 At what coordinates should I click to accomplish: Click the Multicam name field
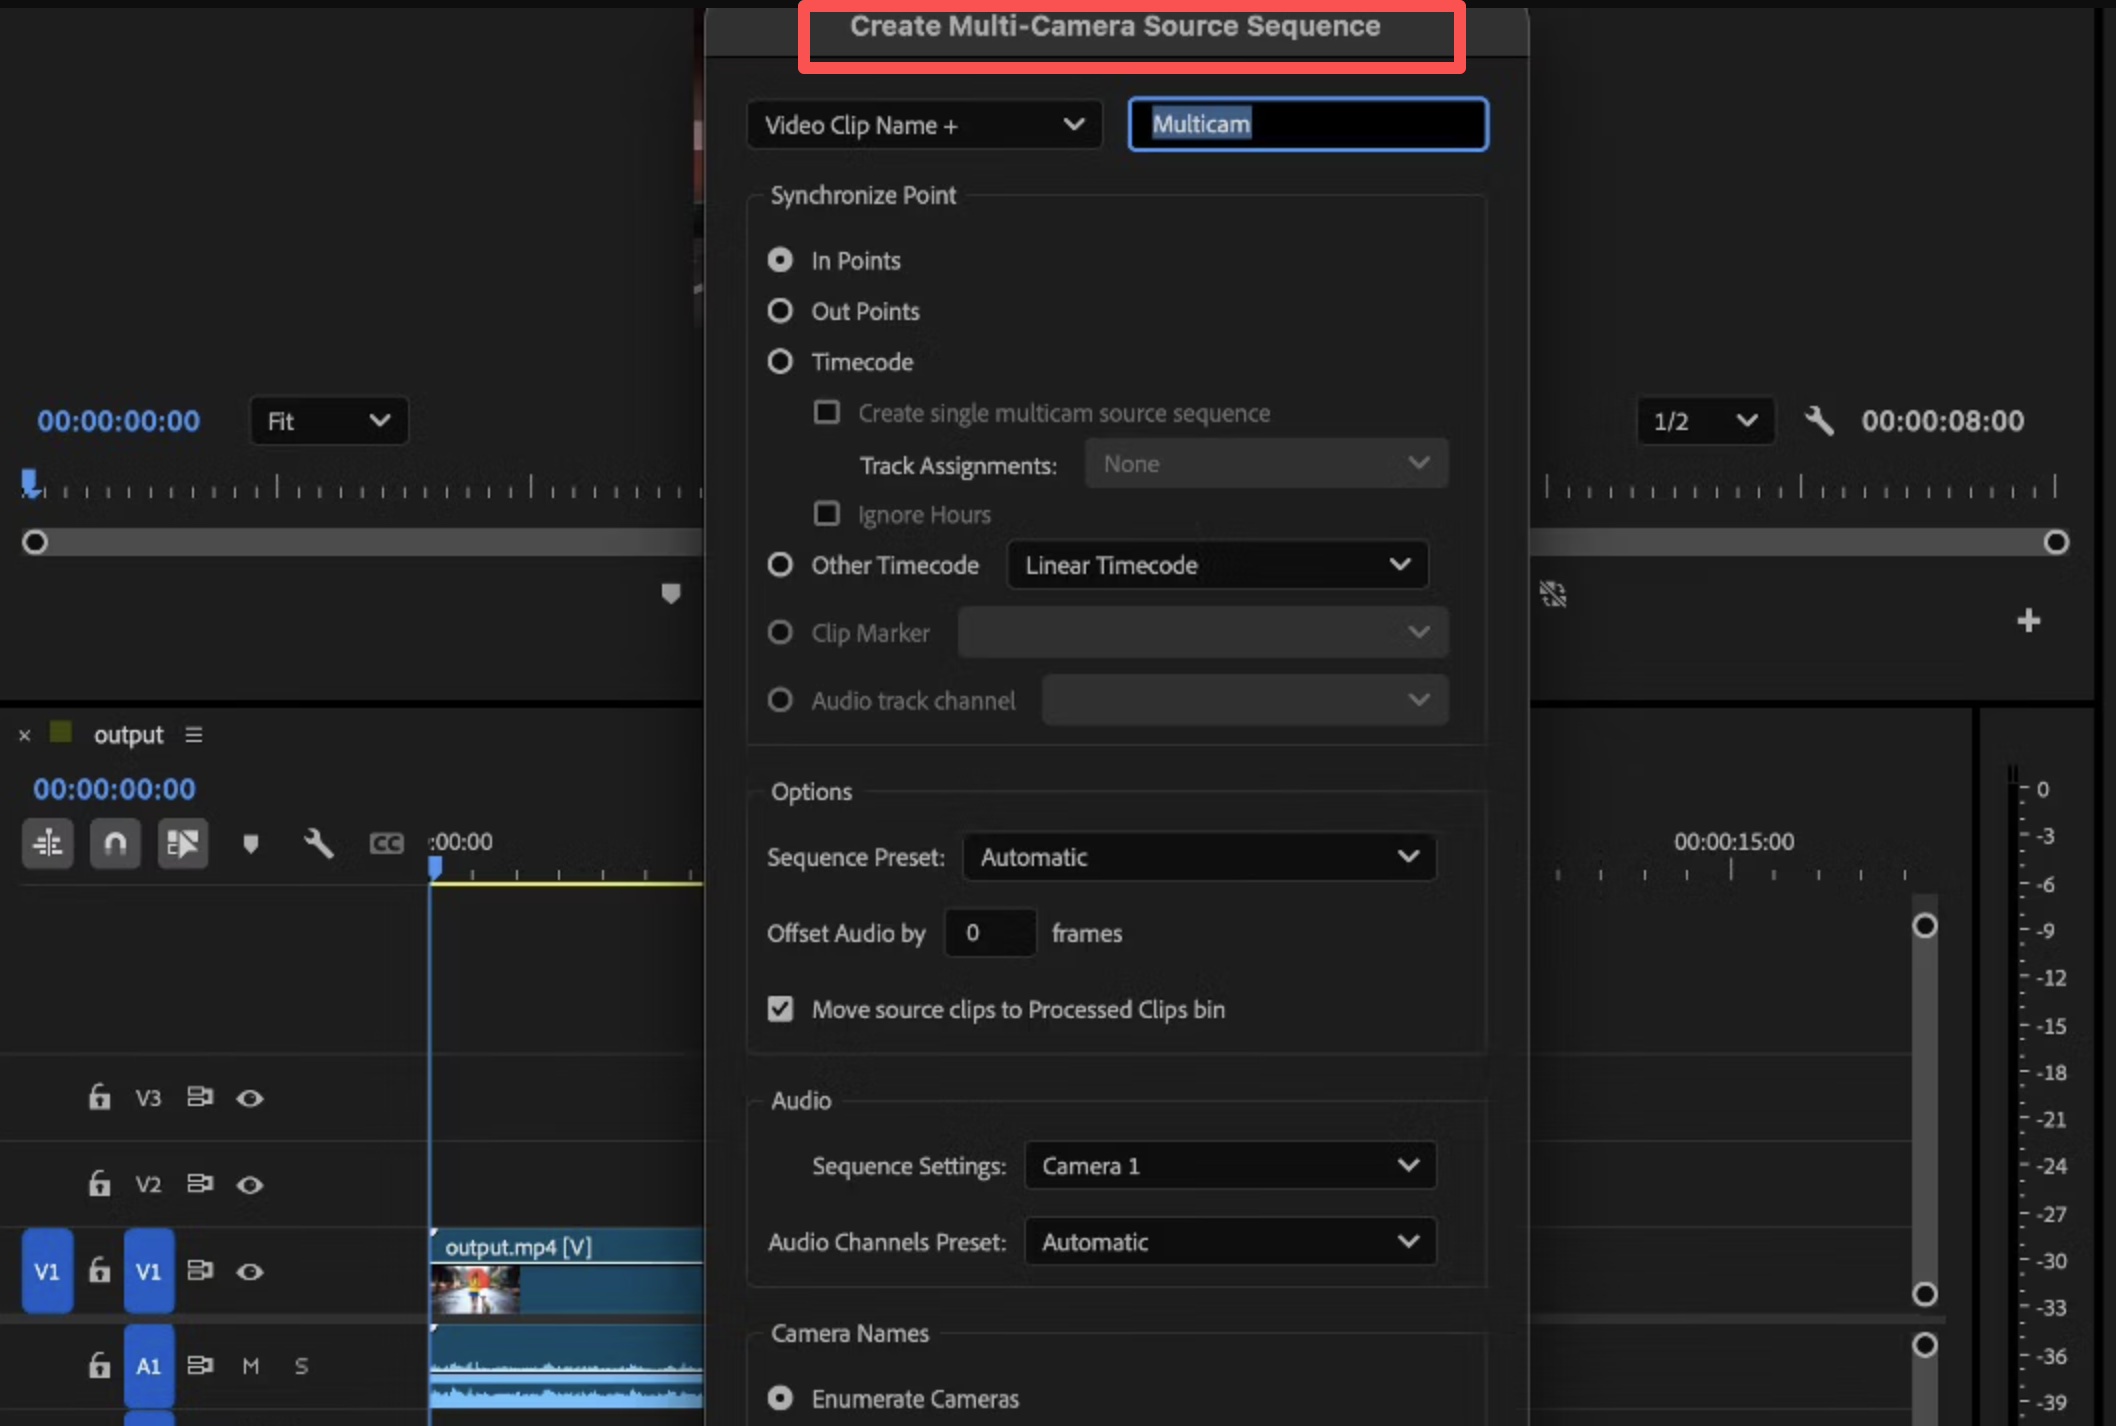[x=1308, y=124]
